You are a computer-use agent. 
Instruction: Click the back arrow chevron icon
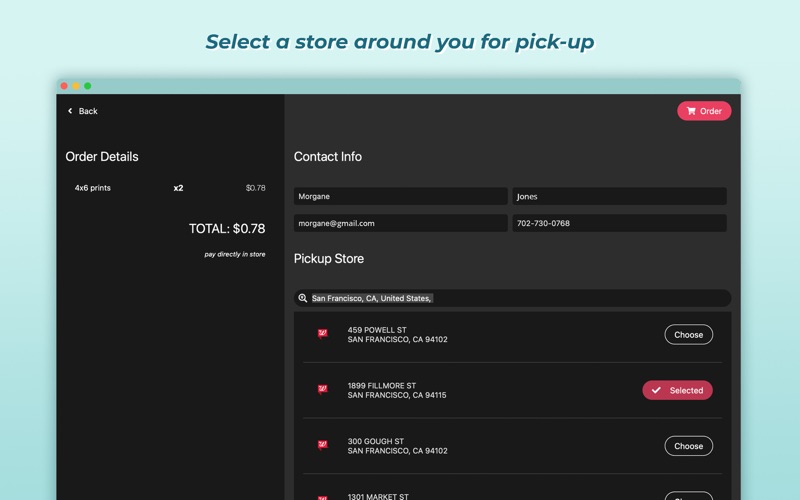(70, 111)
